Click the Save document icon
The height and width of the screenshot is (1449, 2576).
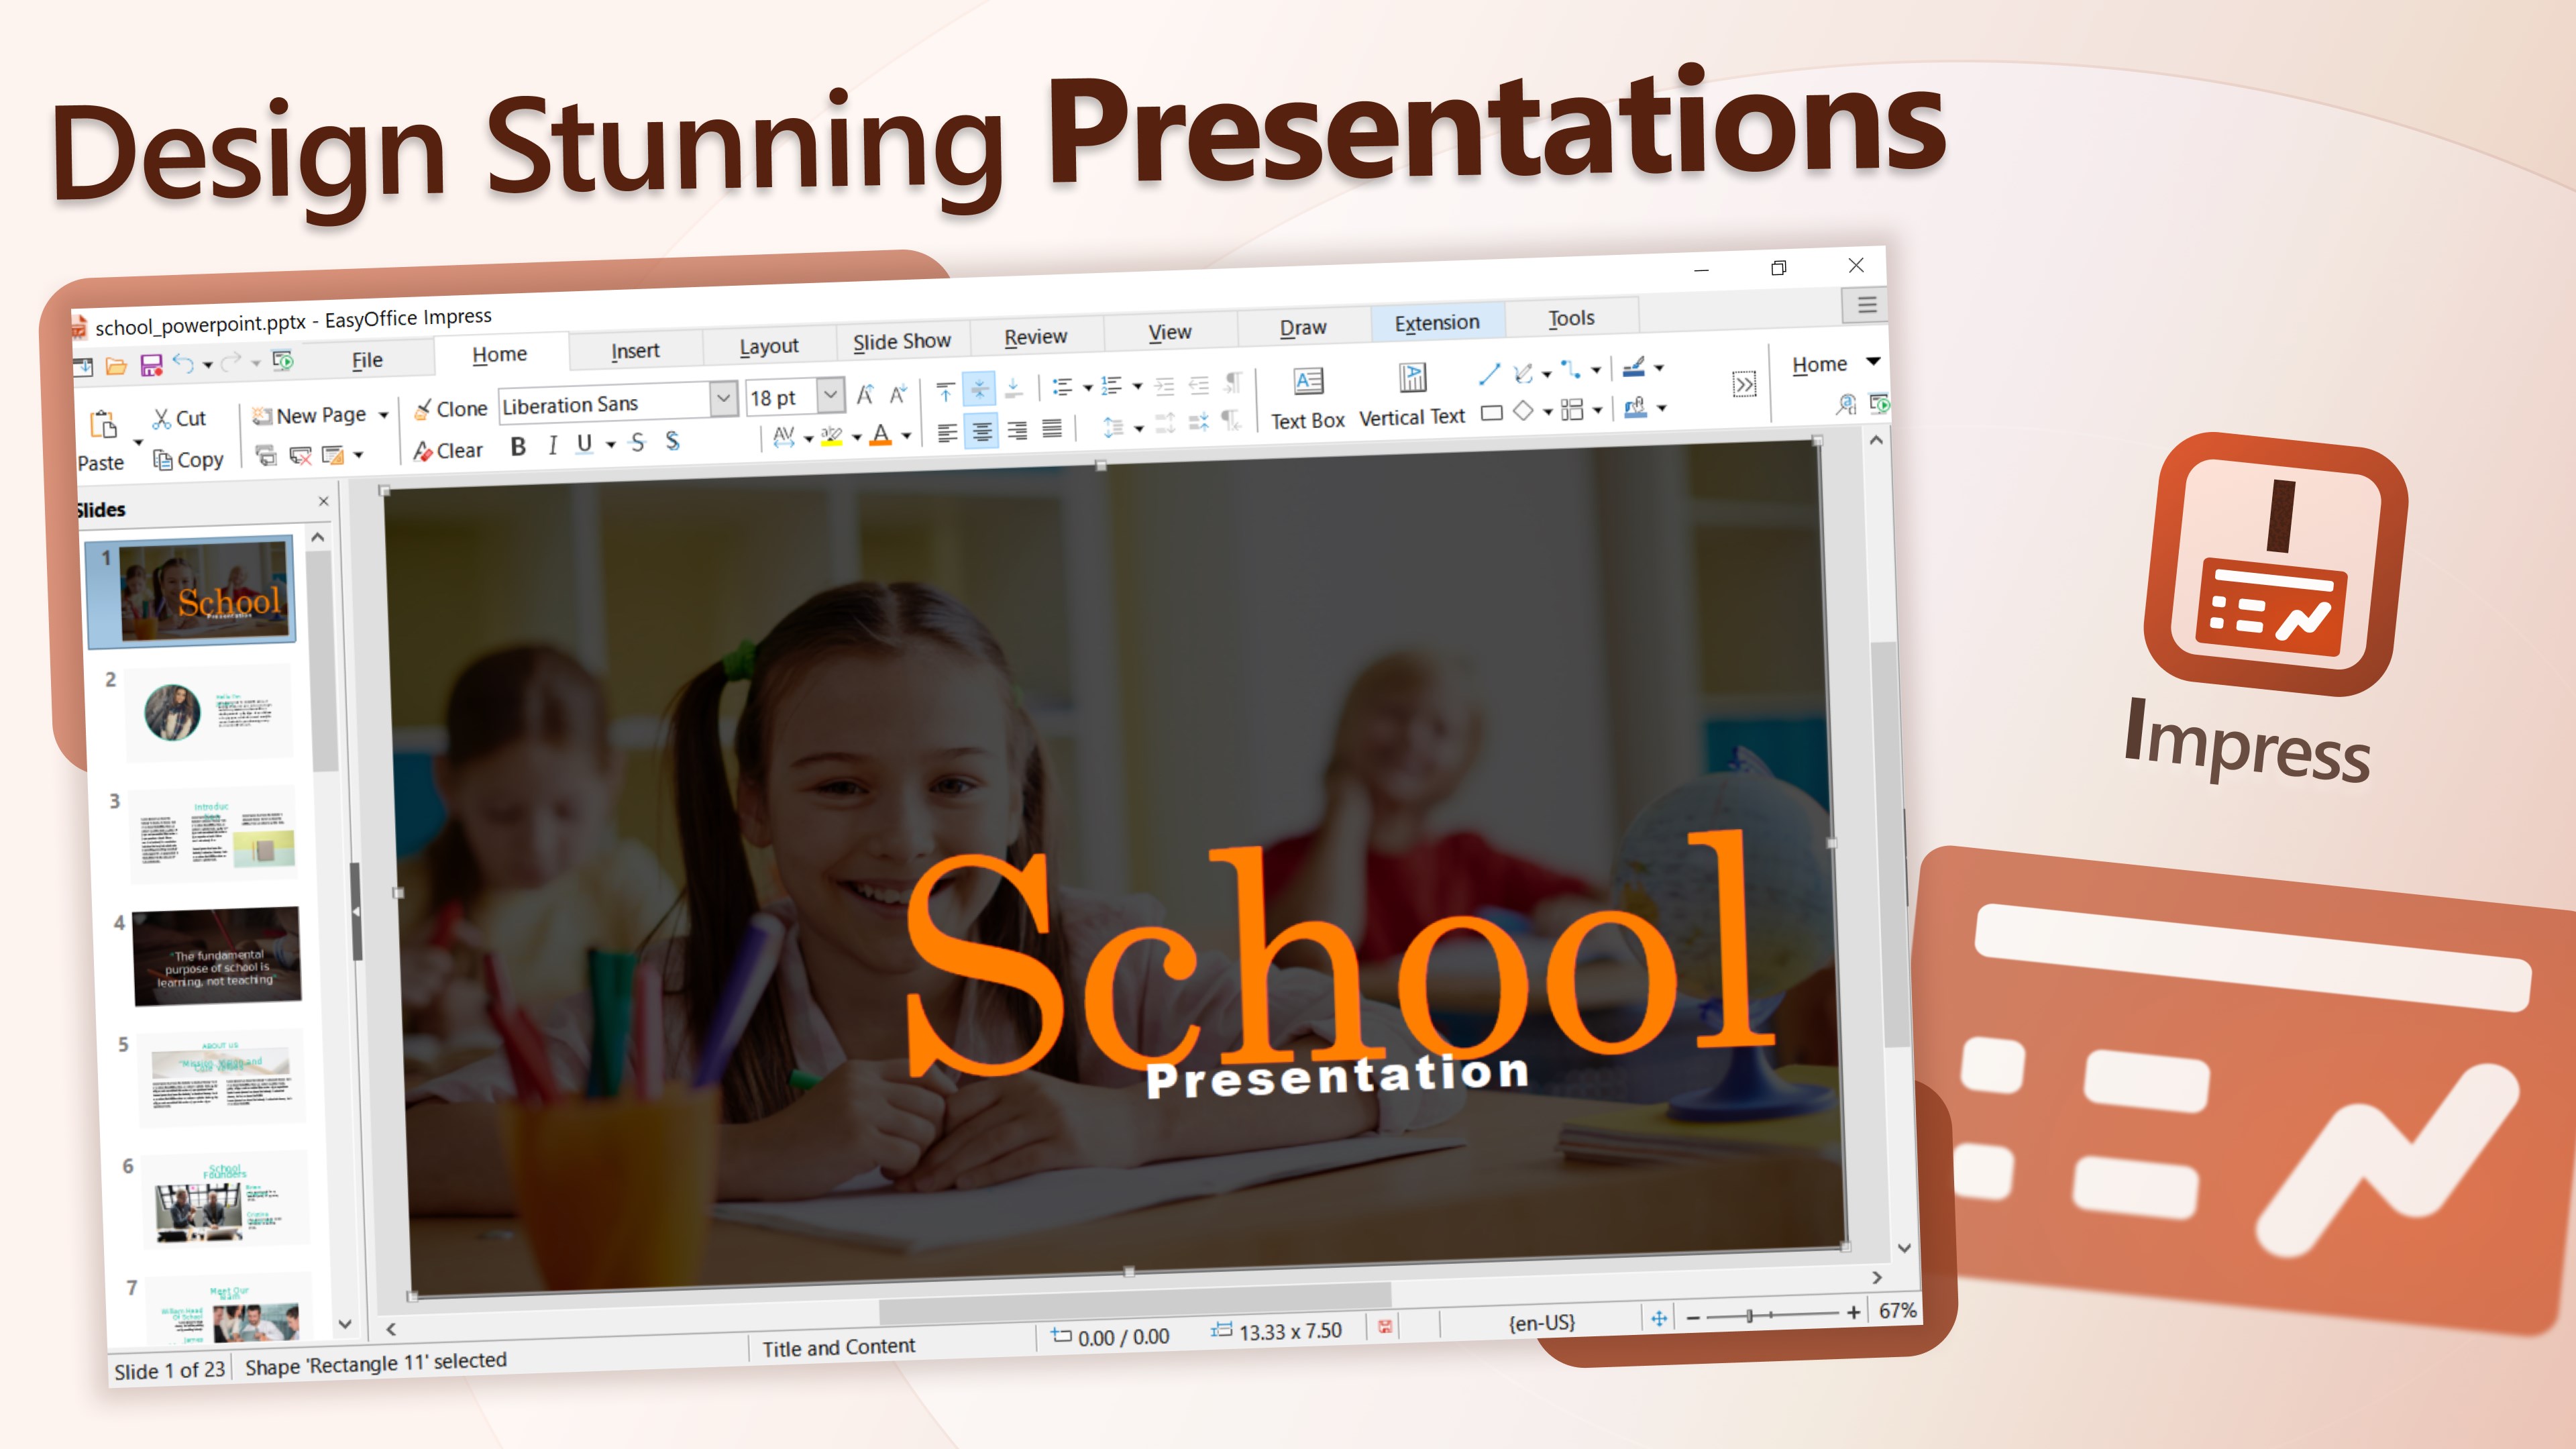point(151,366)
